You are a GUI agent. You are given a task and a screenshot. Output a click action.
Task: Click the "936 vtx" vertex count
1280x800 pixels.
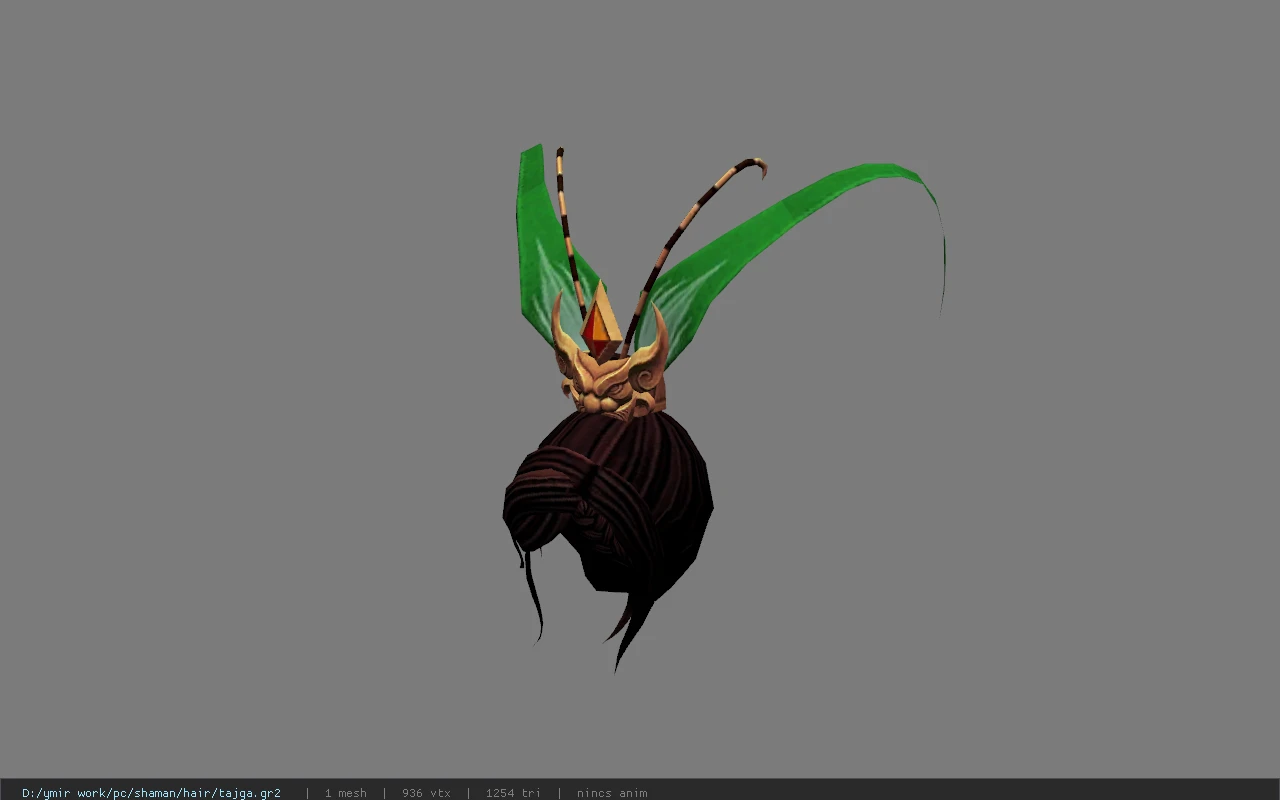[x=426, y=793]
